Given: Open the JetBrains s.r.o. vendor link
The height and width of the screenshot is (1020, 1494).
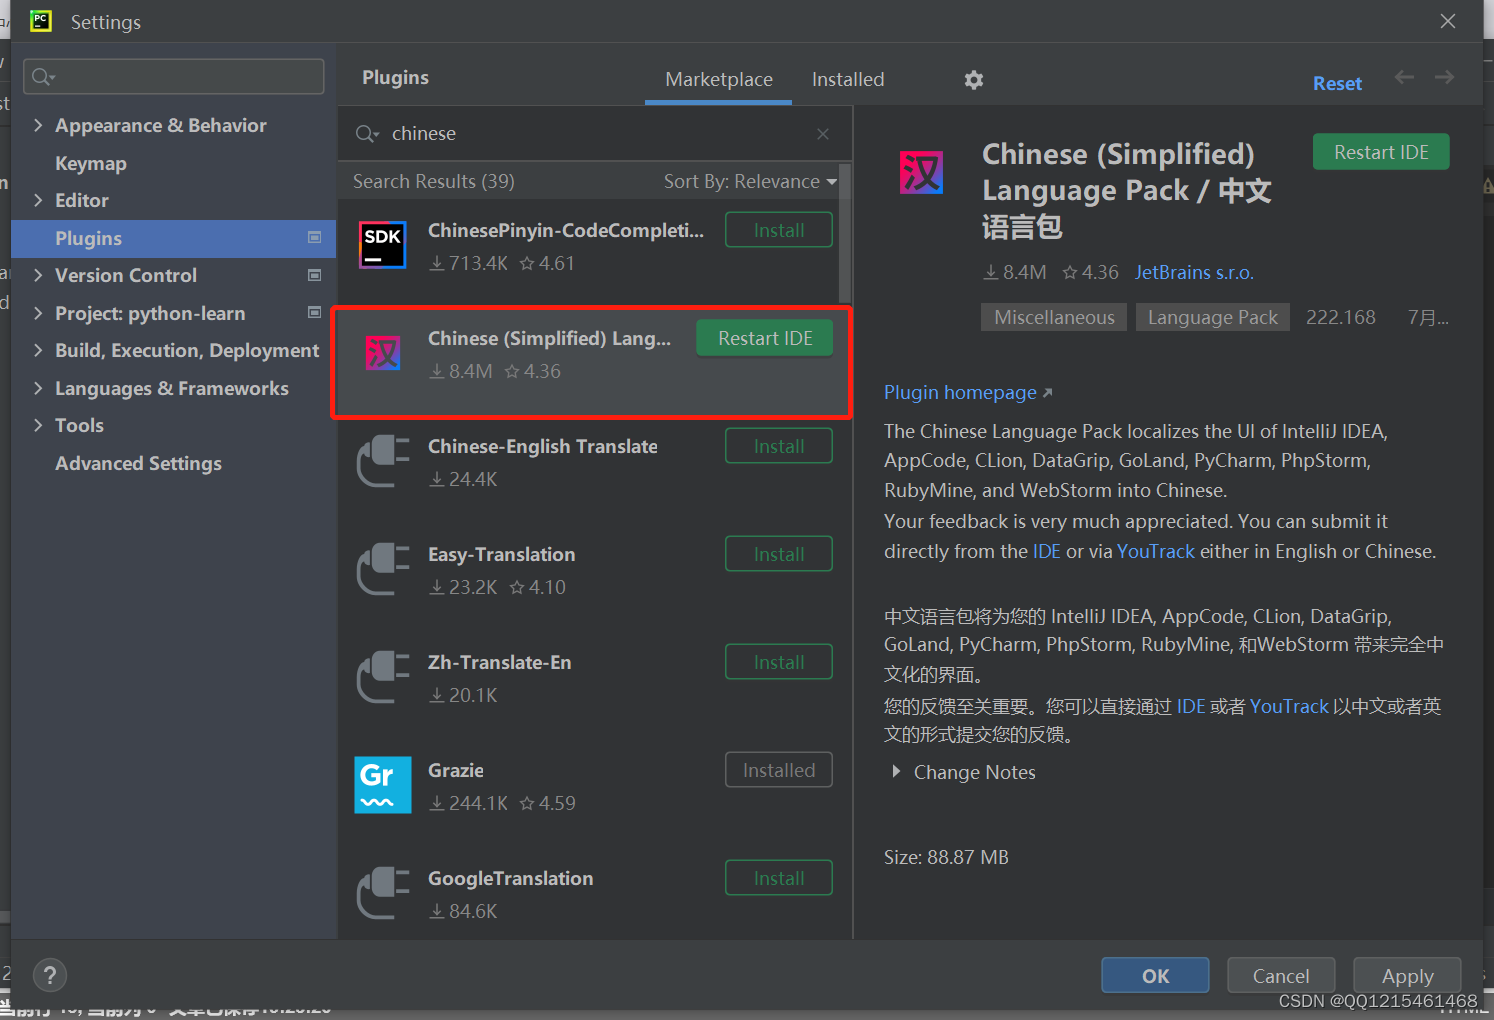Looking at the screenshot, I should [1194, 272].
